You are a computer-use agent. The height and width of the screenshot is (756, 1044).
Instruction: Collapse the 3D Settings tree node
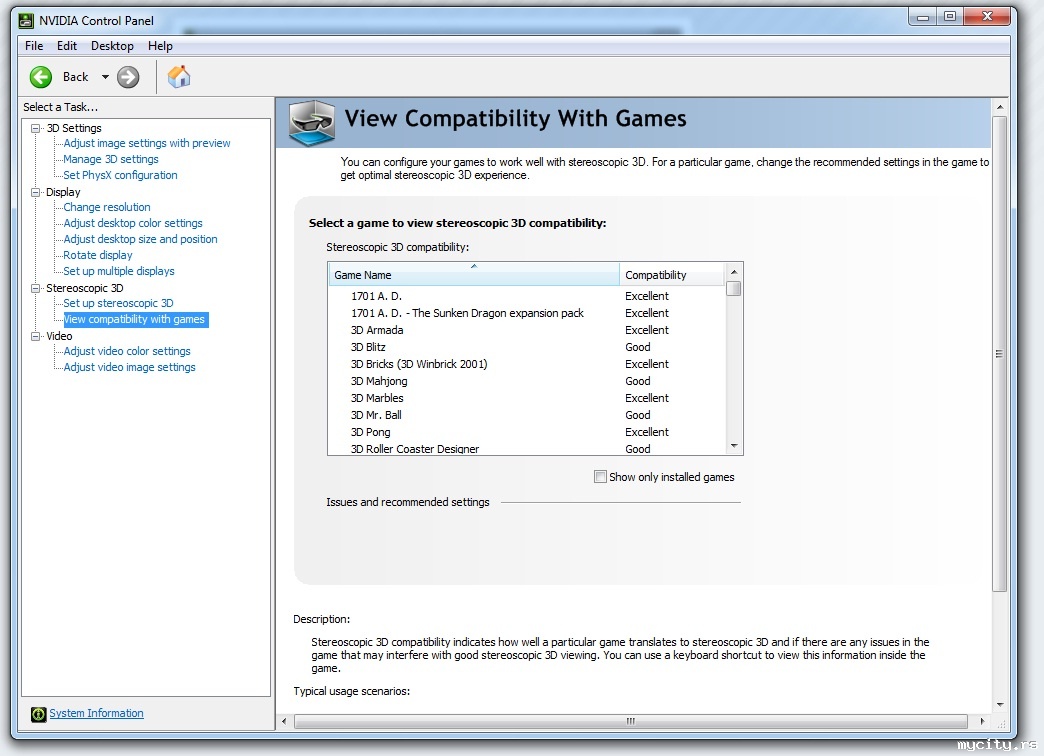coord(35,128)
